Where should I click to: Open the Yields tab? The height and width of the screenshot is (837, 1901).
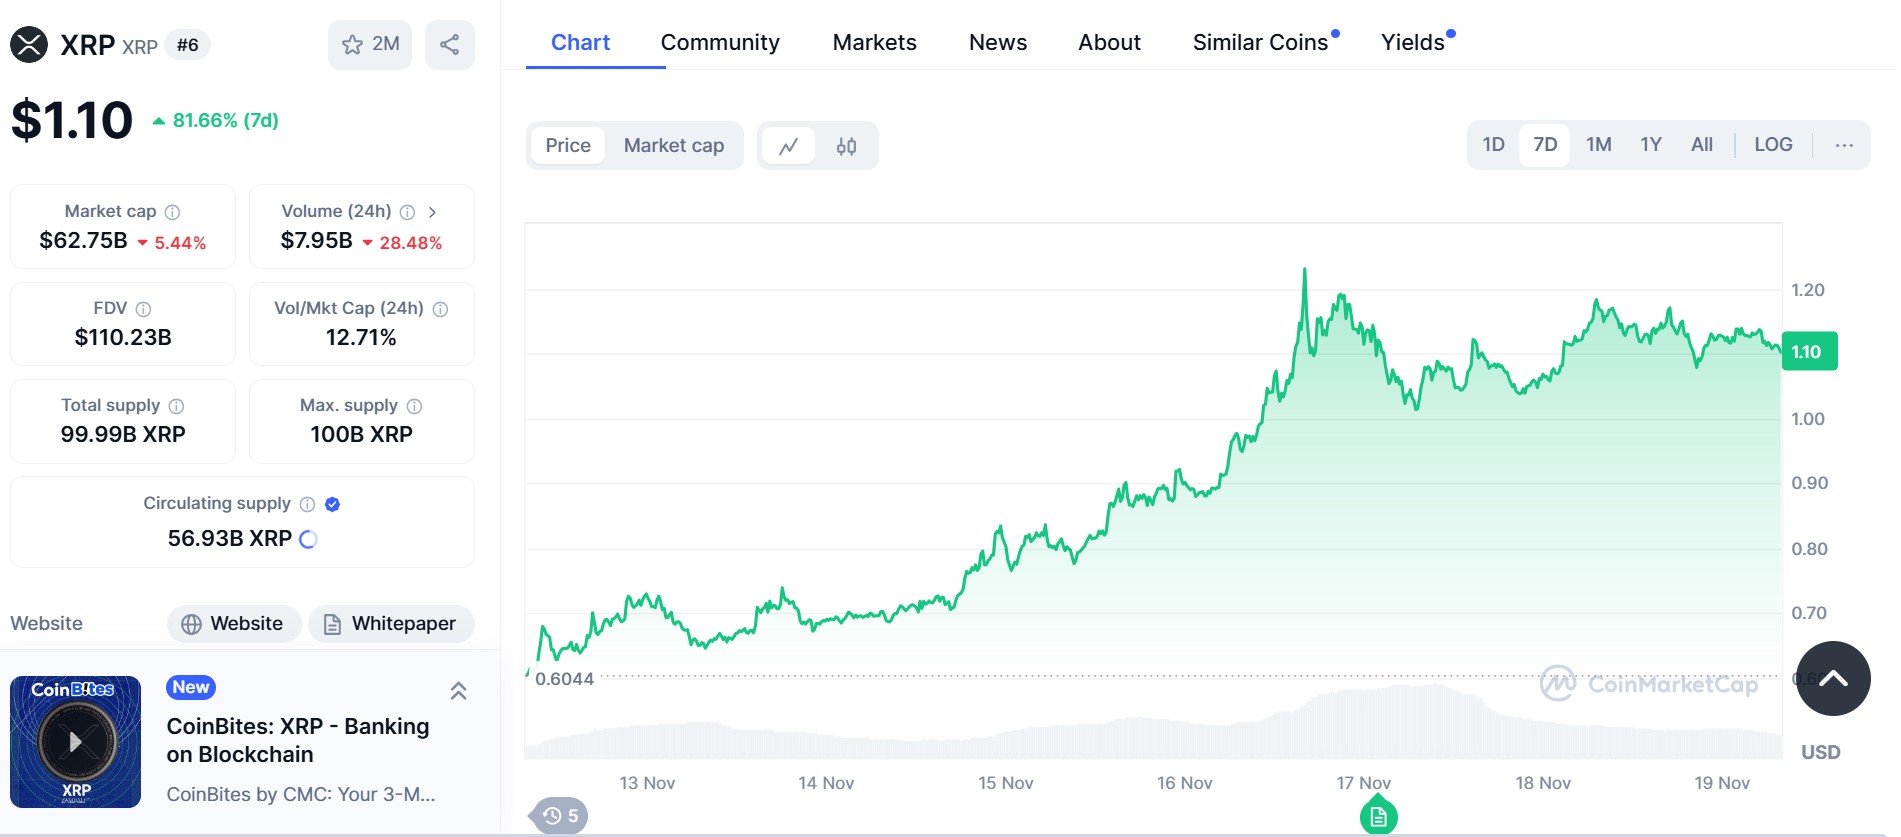[x=1414, y=42]
